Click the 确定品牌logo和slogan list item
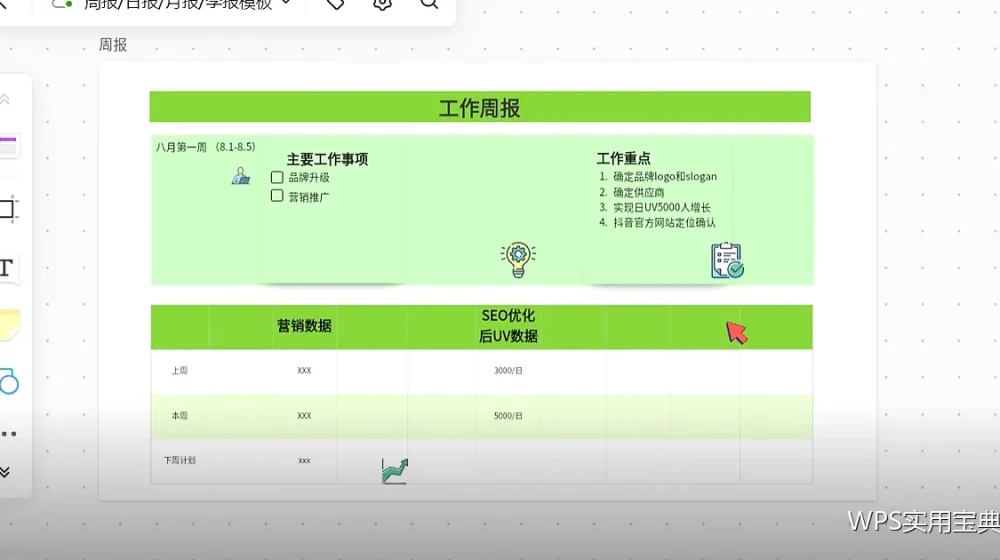 (665, 177)
